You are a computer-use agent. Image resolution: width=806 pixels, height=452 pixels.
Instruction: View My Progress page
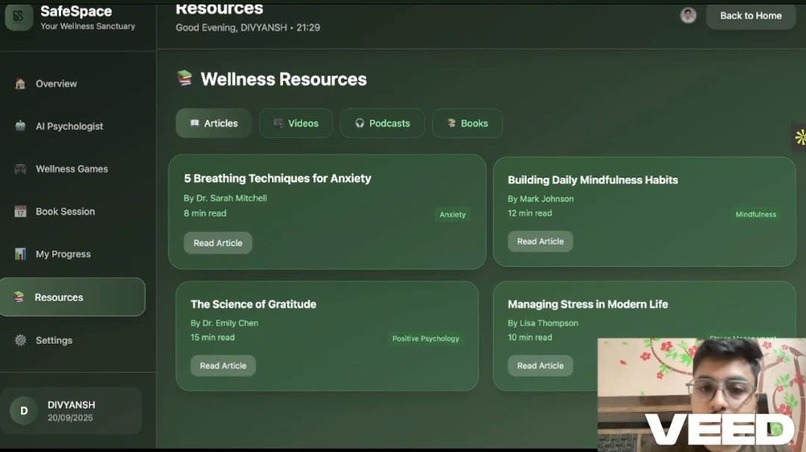(x=63, y=254)
